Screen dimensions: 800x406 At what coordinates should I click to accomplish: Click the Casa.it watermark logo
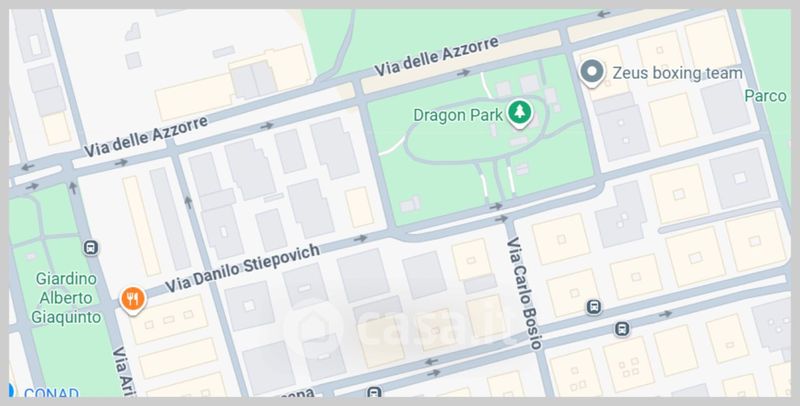[395, 325]
